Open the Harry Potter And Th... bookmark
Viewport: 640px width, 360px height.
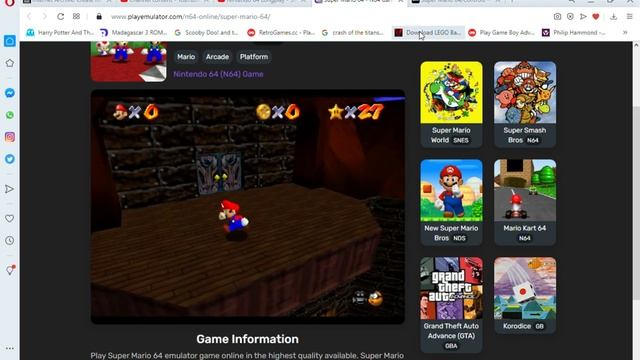(60, 32)
